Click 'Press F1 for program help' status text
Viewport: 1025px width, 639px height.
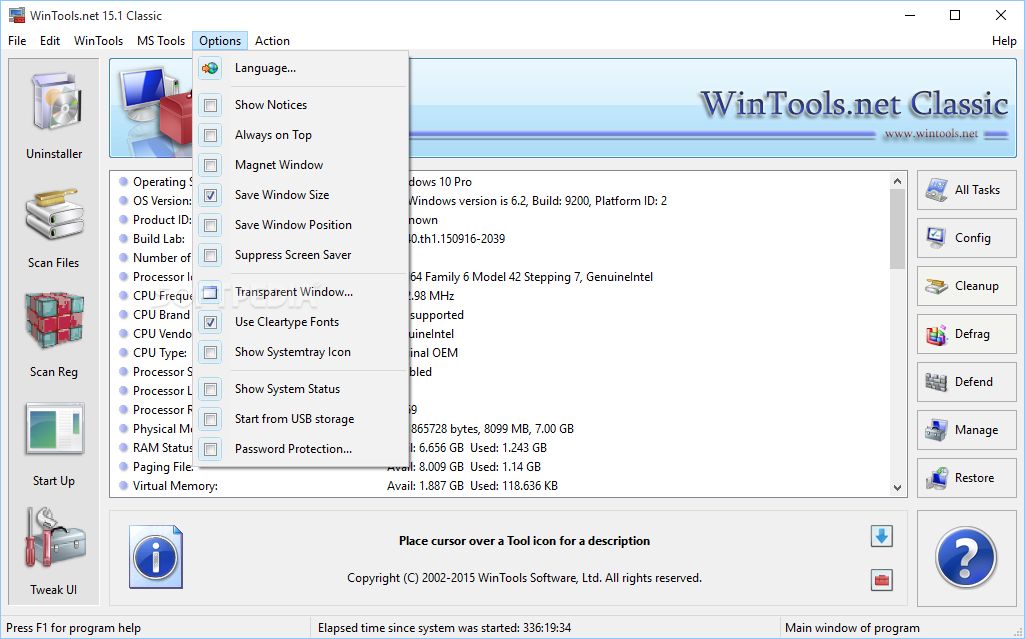(73, 628)
